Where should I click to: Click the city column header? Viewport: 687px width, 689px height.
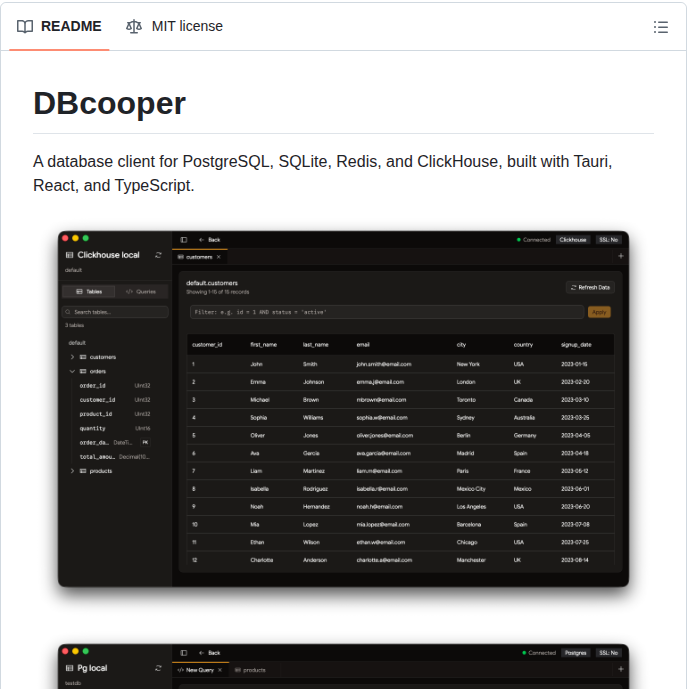461,344
